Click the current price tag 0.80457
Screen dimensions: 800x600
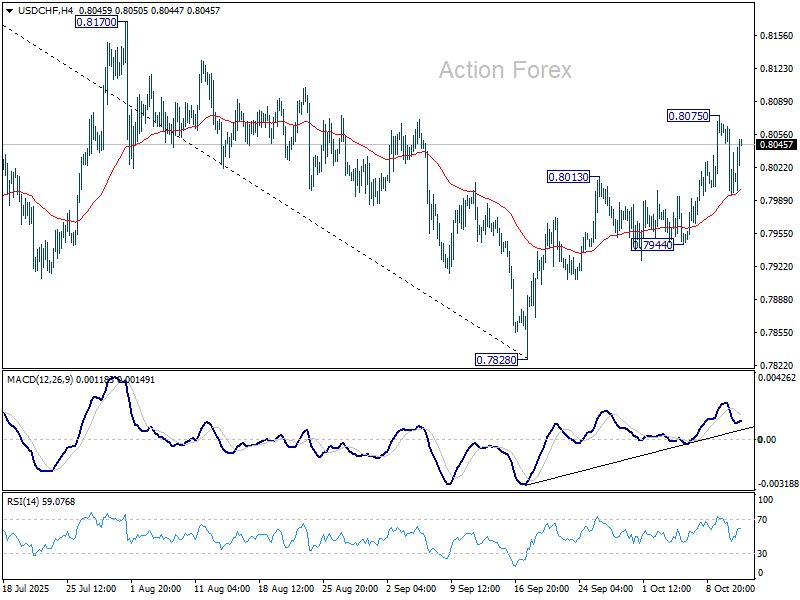(x=776, y=144)
